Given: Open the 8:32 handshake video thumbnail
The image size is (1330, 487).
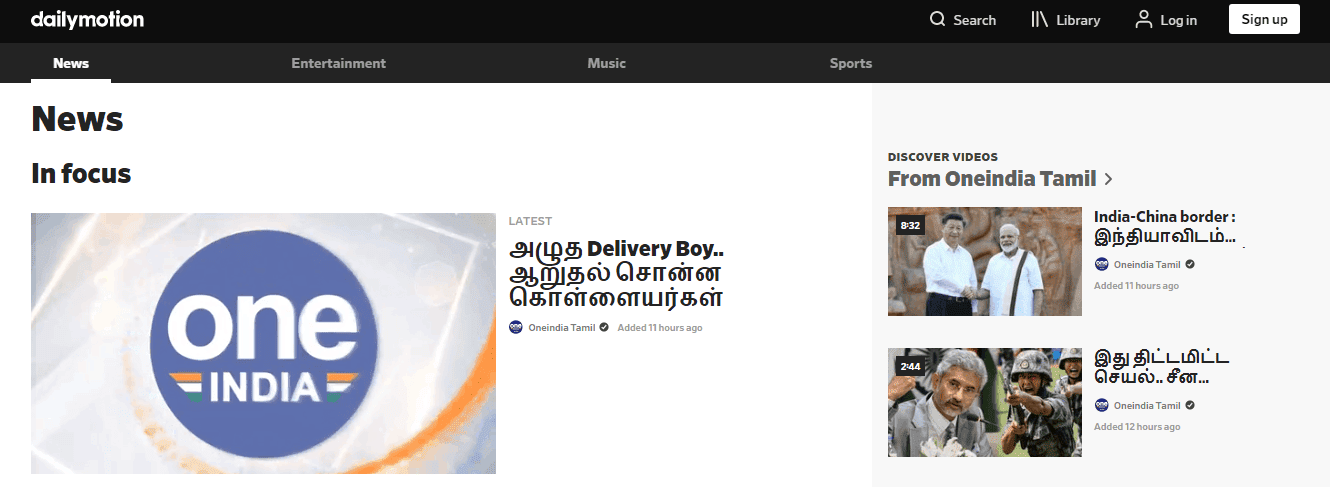Looking at the screenshot, I should click(x=985, y=261).
